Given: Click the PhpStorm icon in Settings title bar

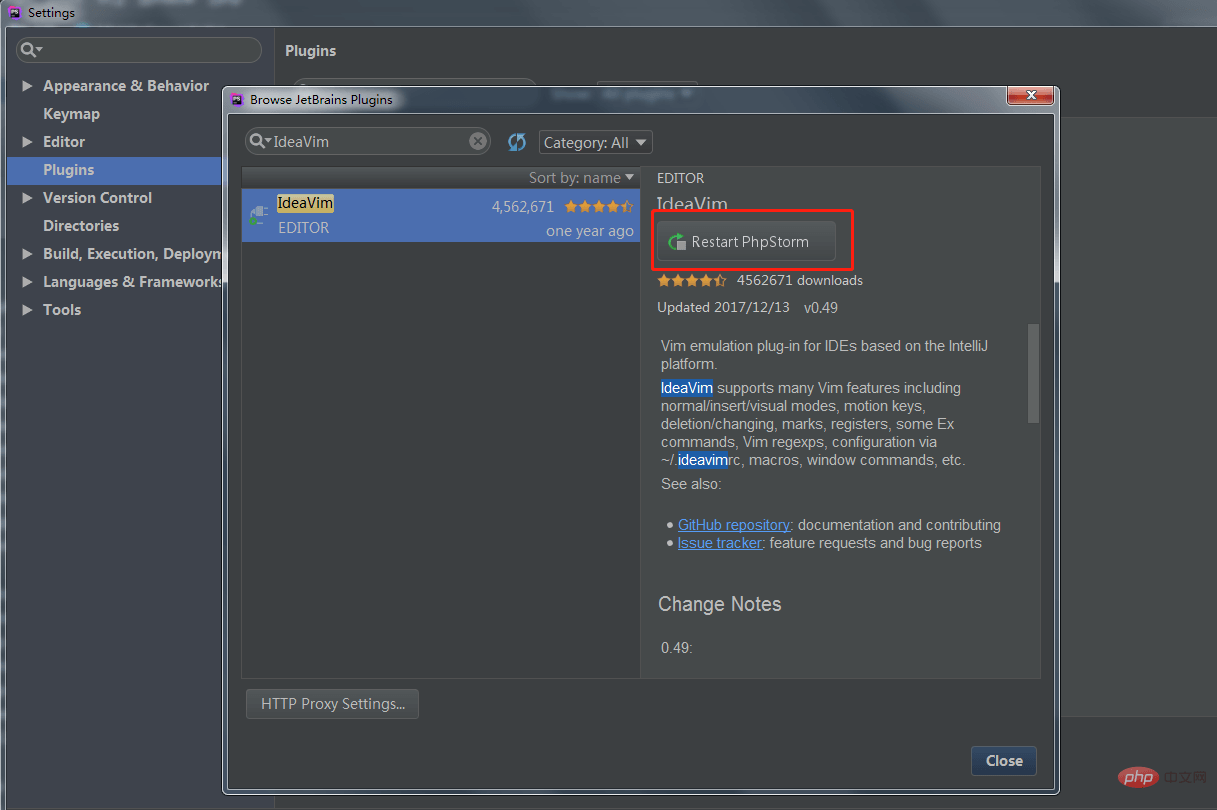Looking at the screenshot, I should pyautogui.click(x=14, y=13).
